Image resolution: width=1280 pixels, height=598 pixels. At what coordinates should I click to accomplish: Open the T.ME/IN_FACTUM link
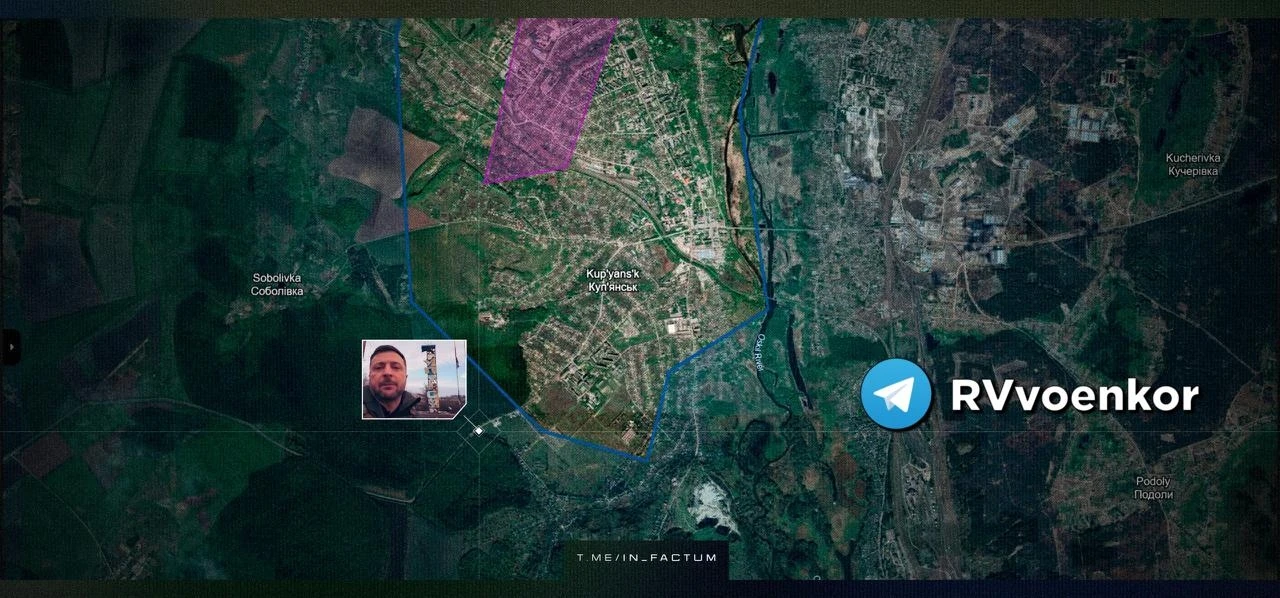pyautogui.click(x=646, y=557)
